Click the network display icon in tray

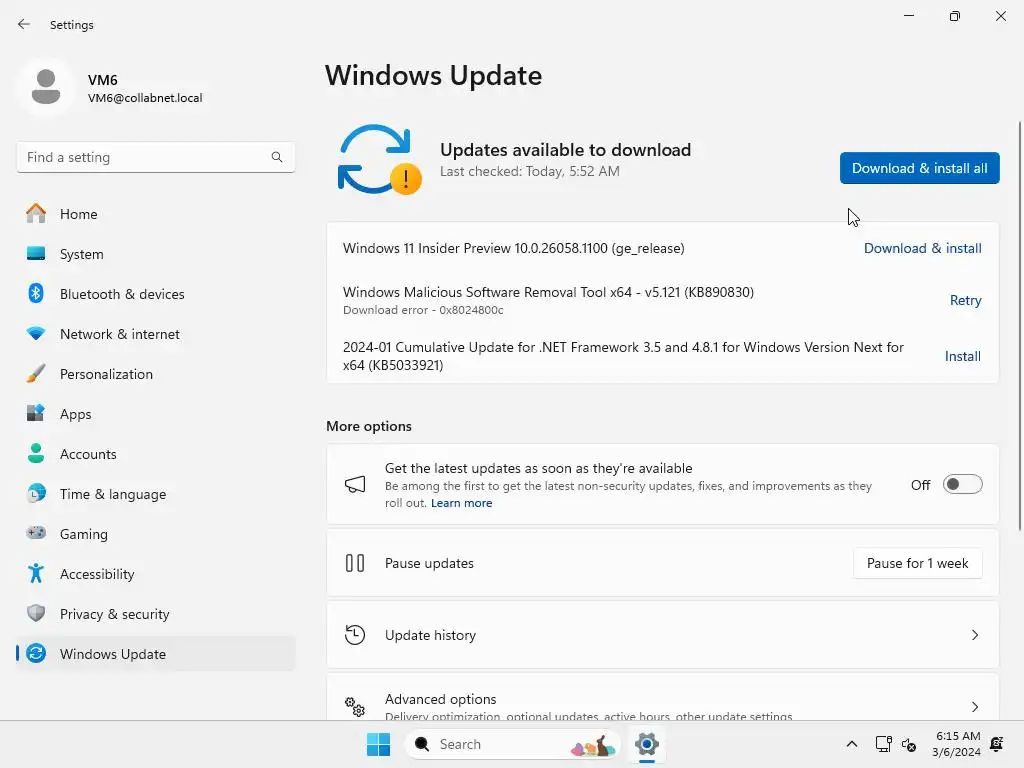pos(883,744)
